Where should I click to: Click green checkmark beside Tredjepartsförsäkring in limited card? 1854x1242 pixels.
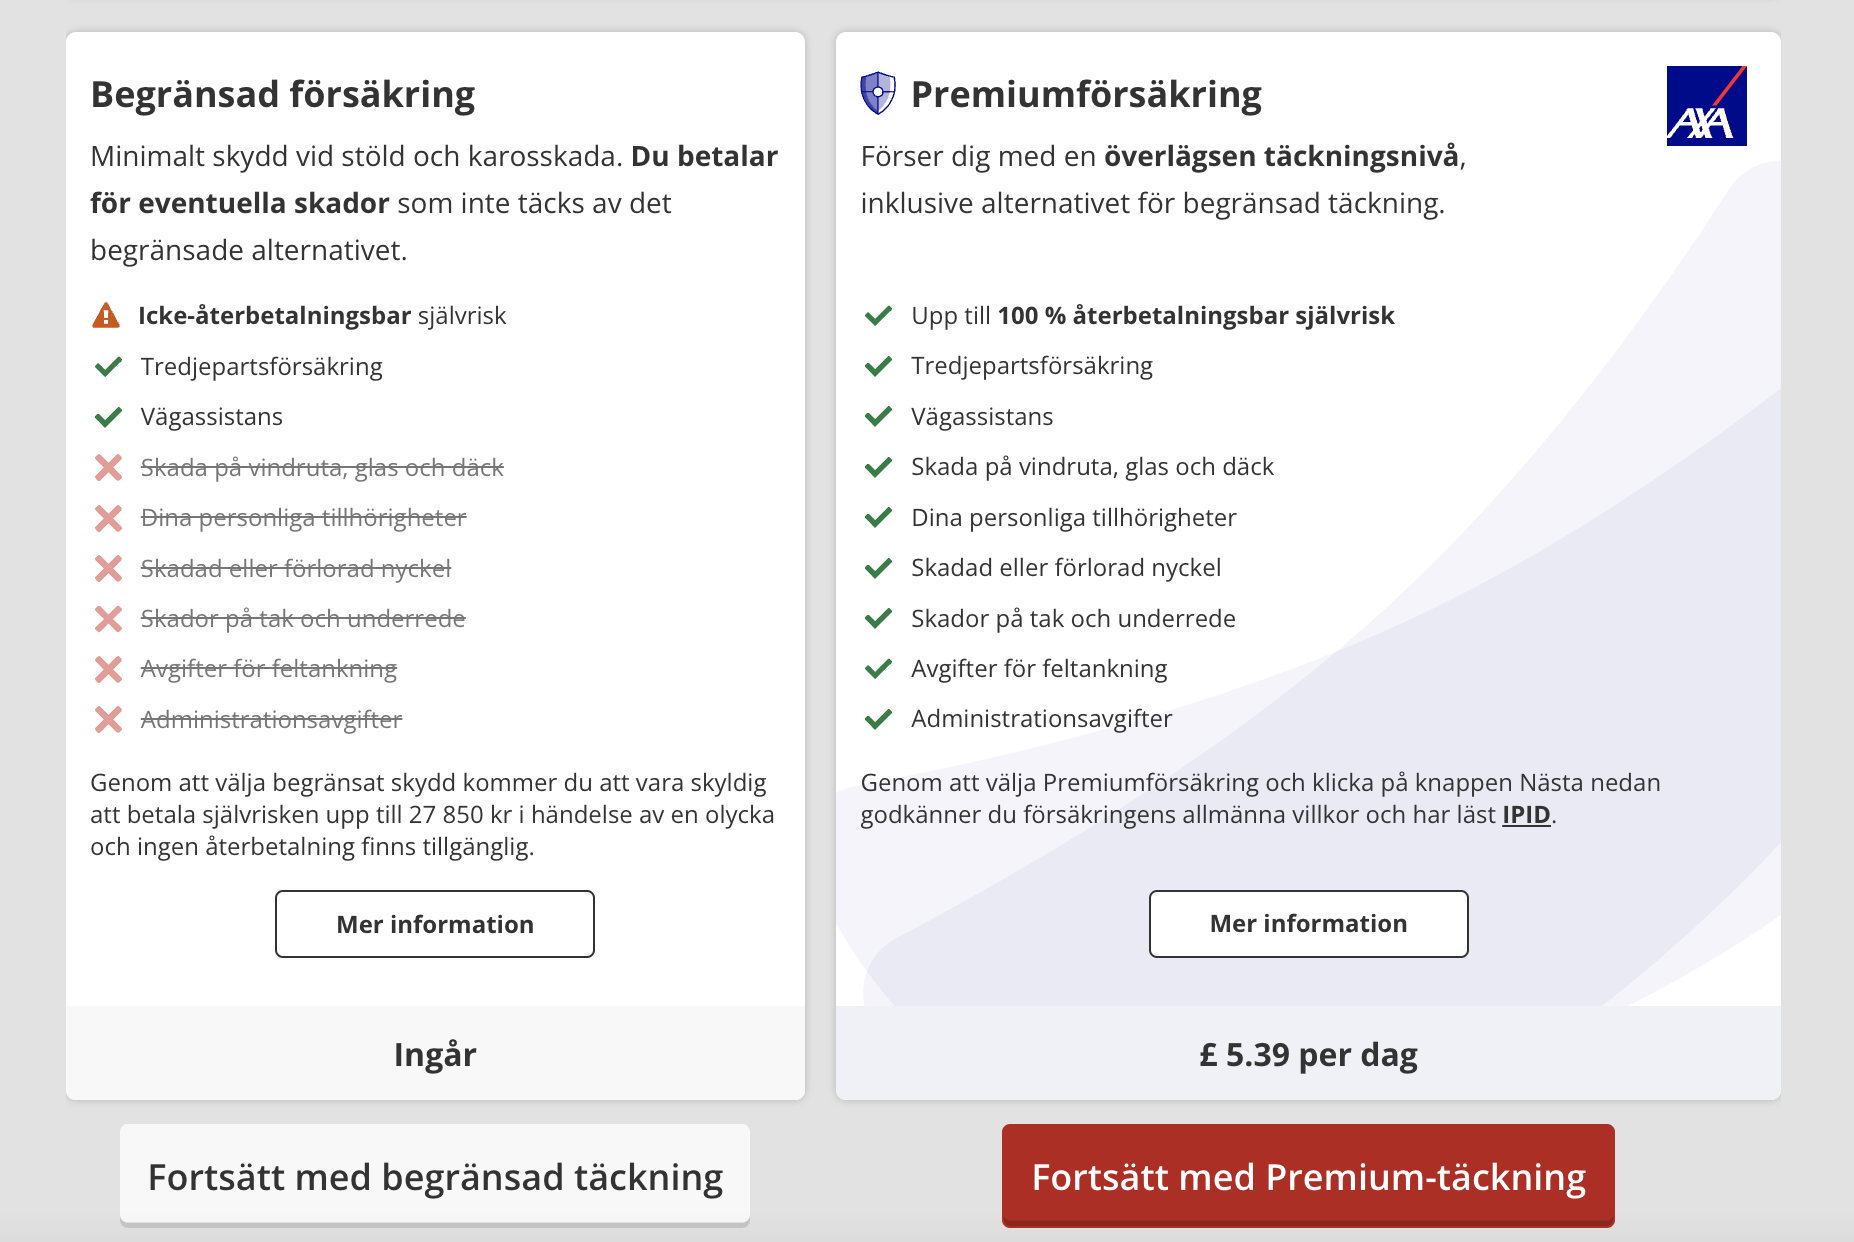pos(108,367)
